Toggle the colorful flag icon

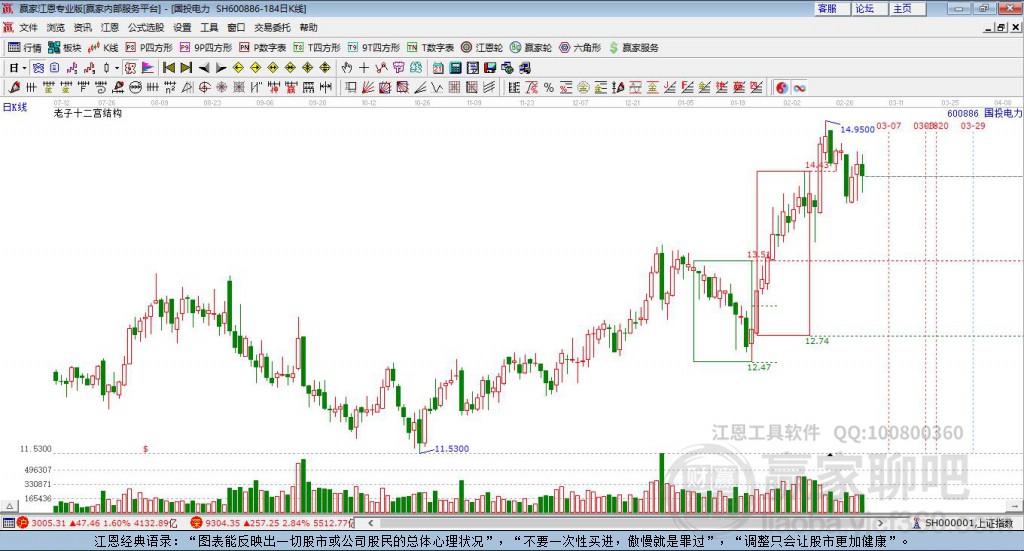coord(148,68)
